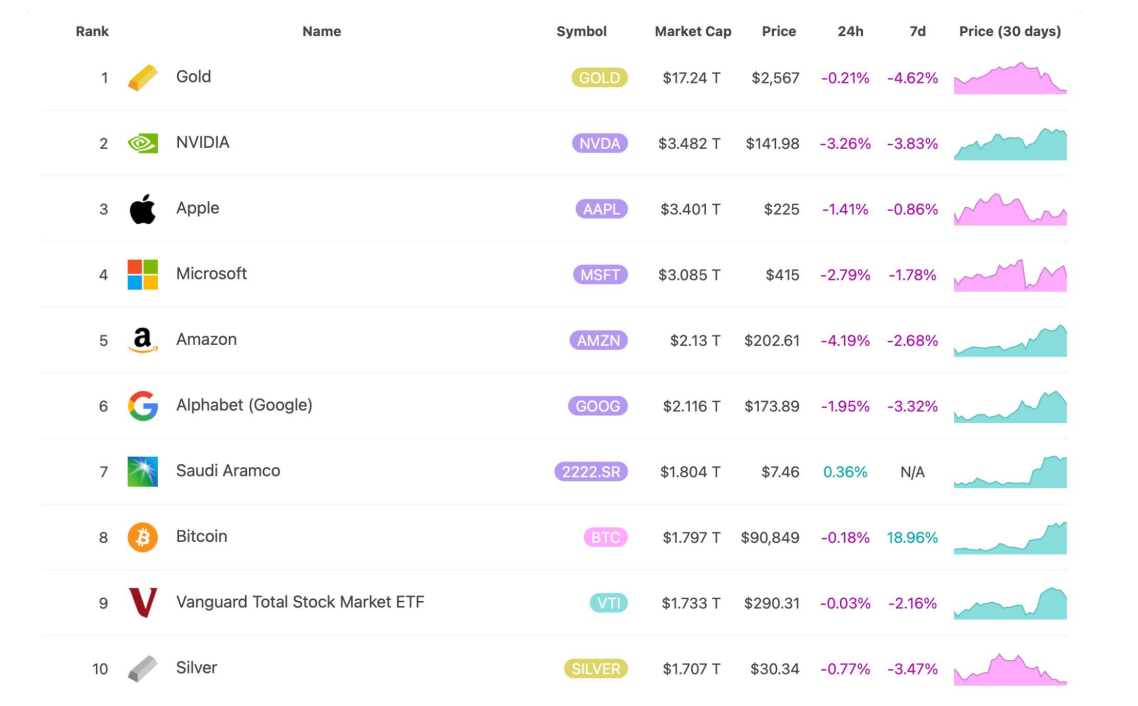Click the Microsoft logo icon
This screenshot has height=706, width=1138.
tap(142, 274)
